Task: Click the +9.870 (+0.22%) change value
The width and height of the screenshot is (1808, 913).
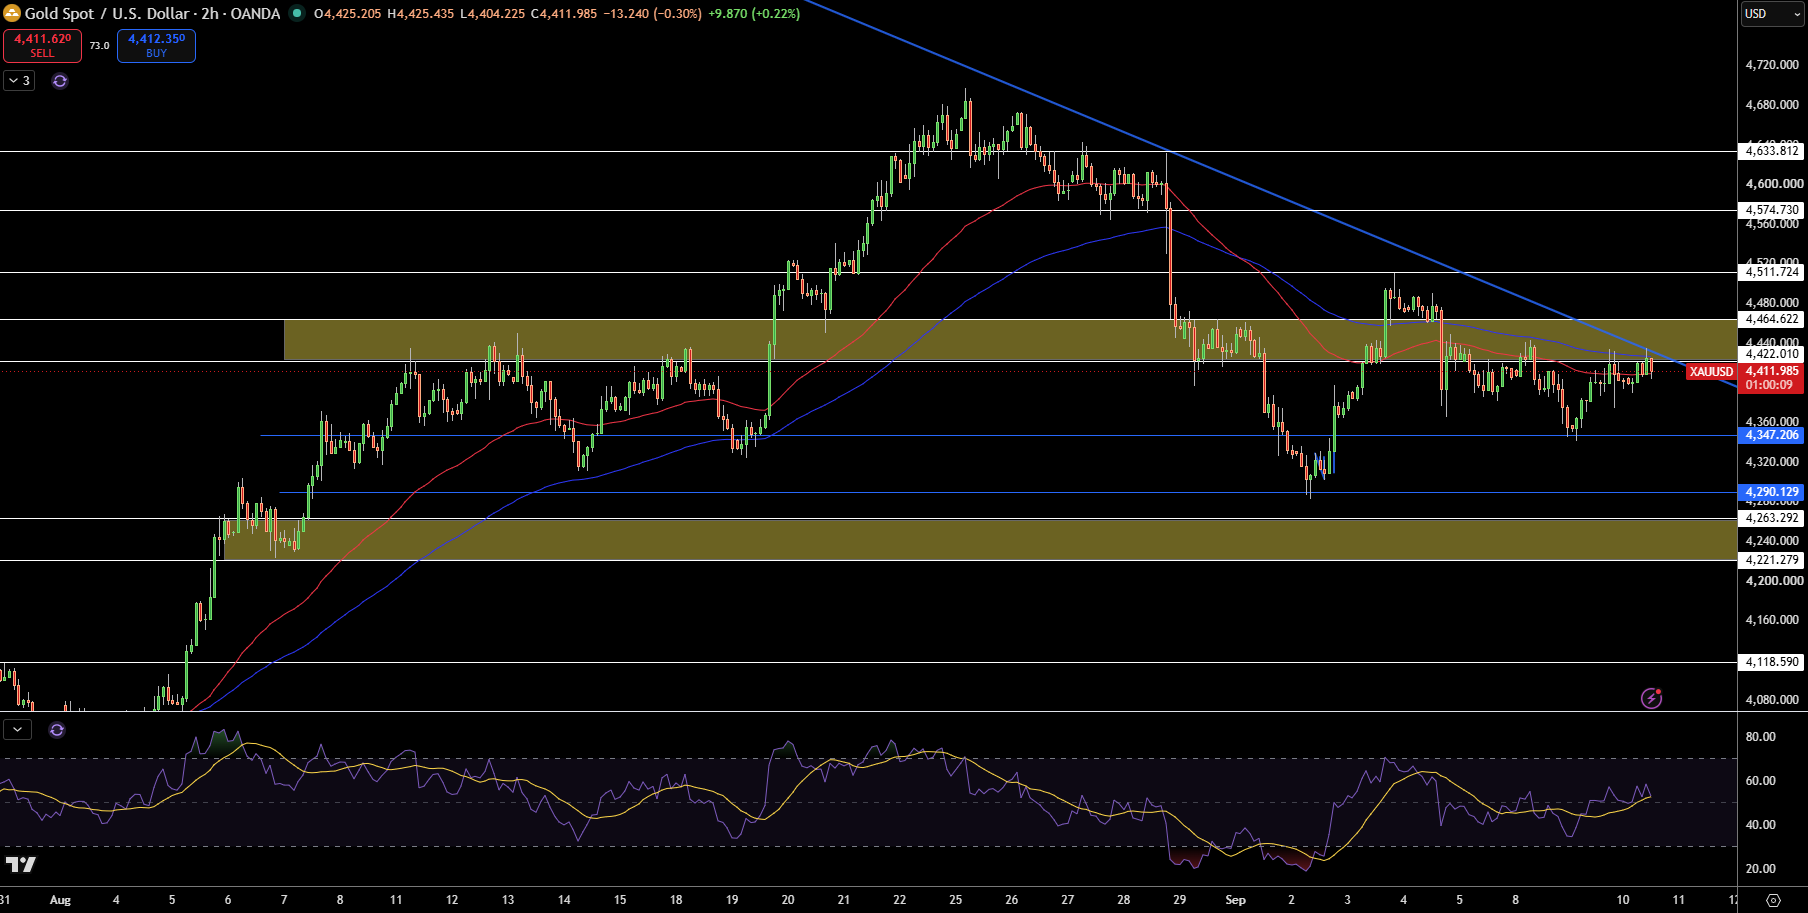Action: (x=754, y=14)
